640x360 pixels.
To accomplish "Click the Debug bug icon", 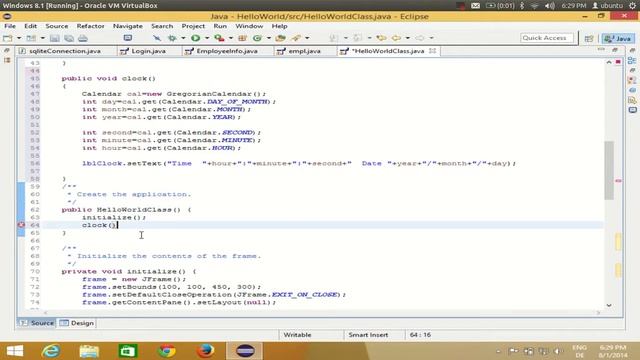I will click(172, 38).
